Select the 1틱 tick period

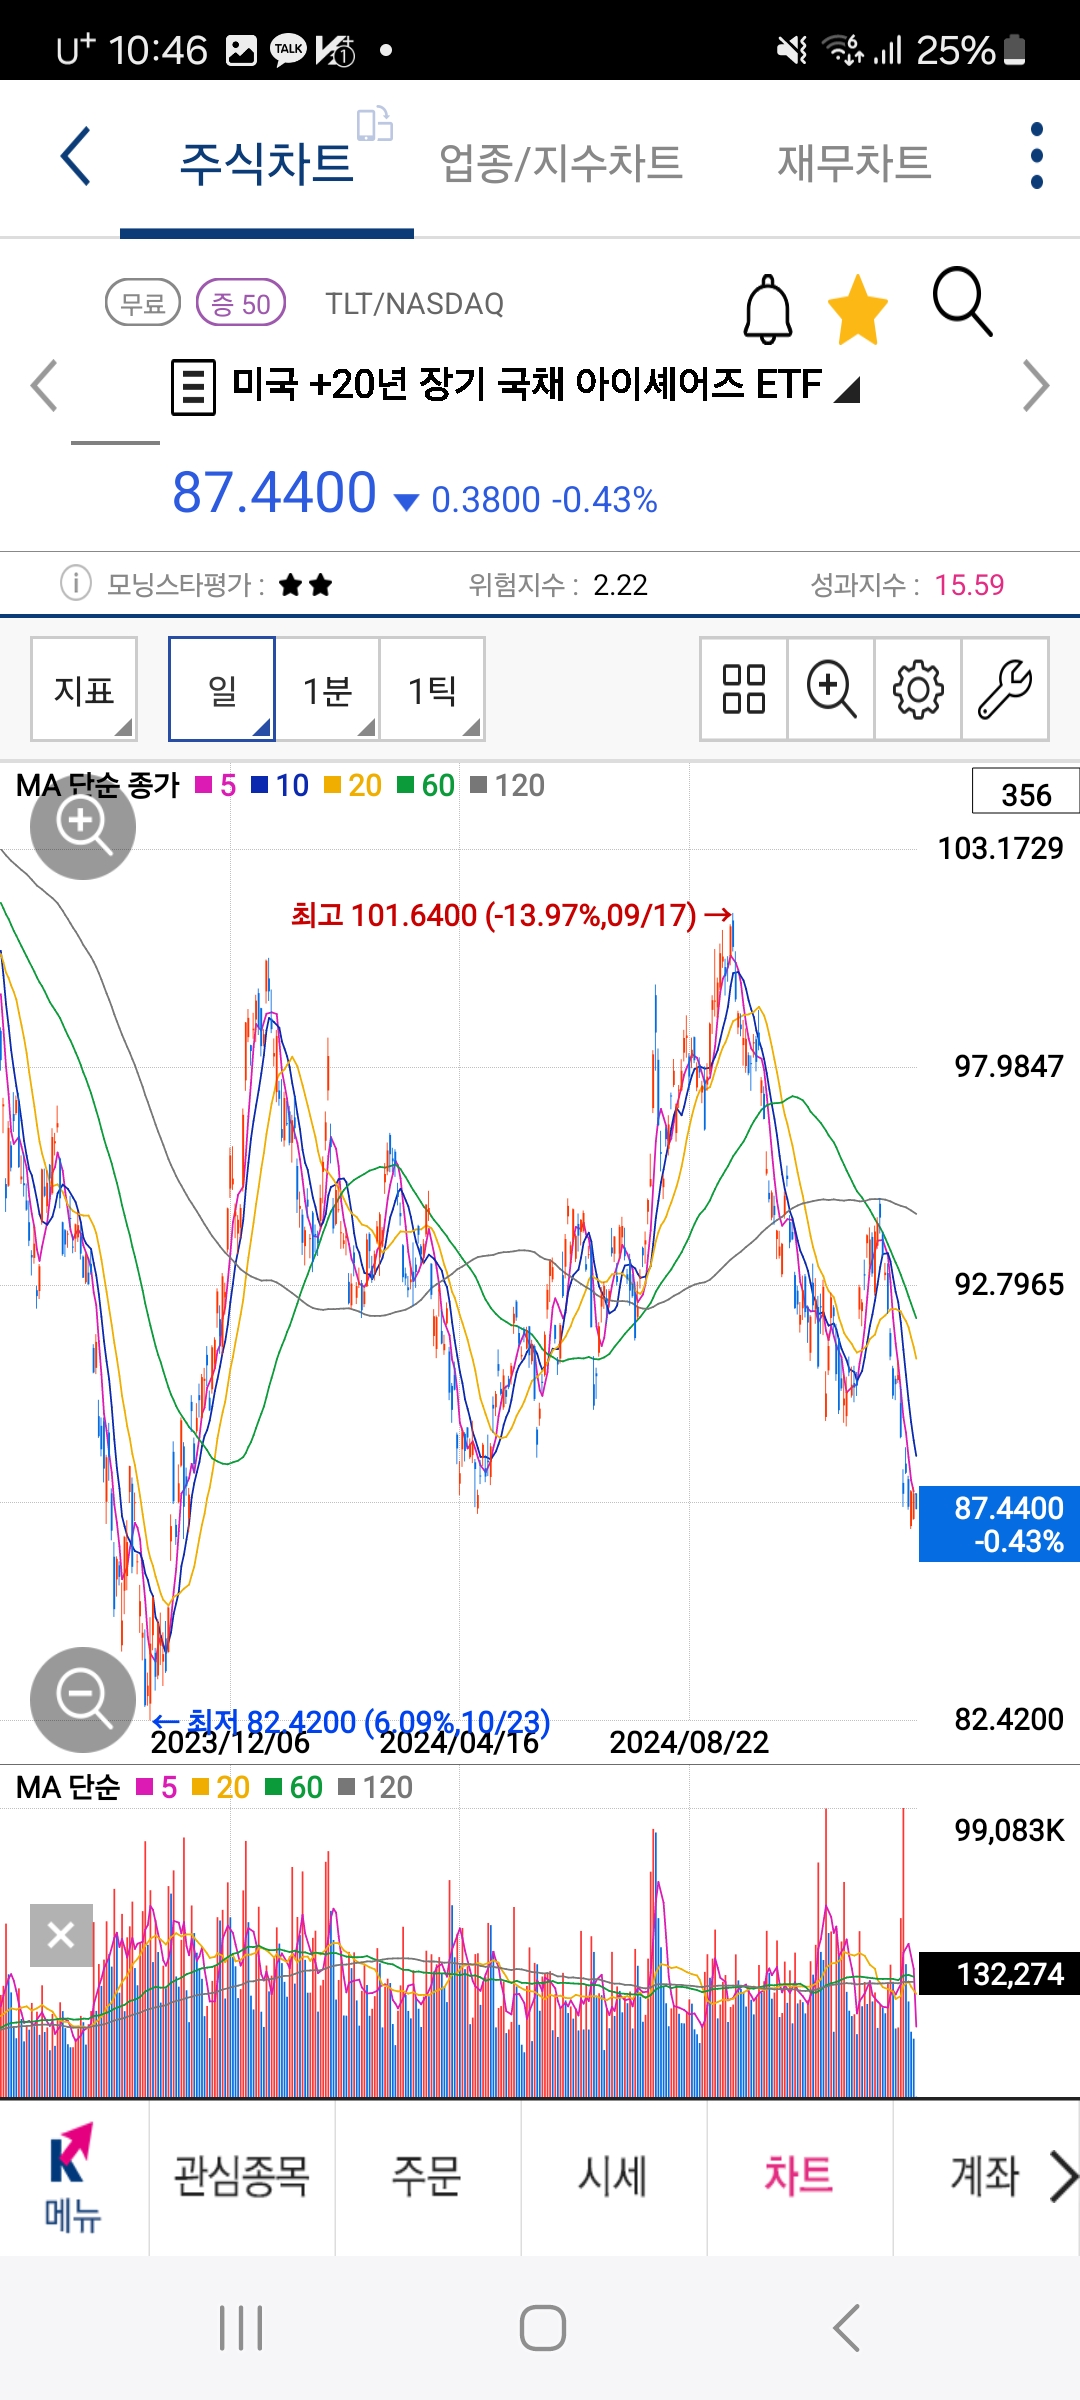432,689
